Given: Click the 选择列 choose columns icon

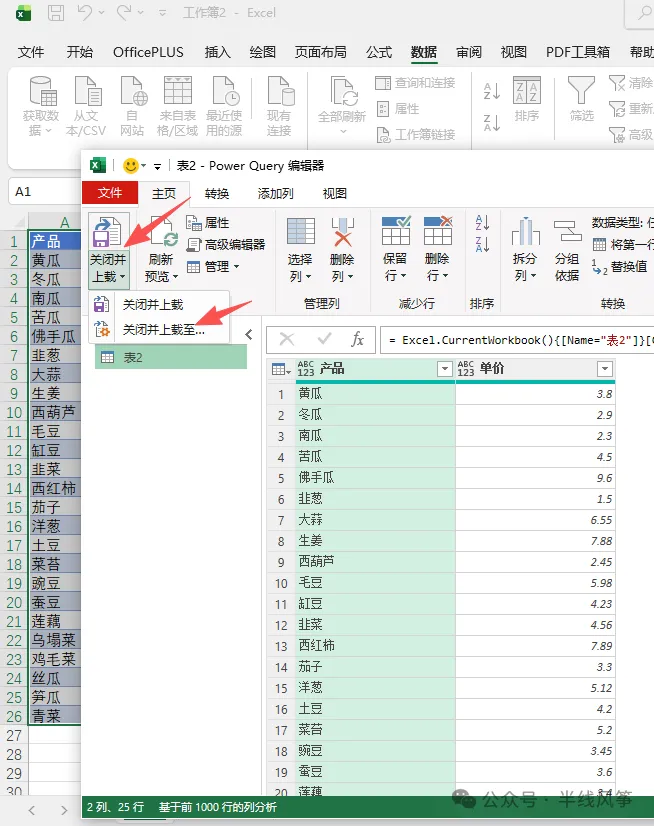Looking at the screenshot, I should point(300,231).
